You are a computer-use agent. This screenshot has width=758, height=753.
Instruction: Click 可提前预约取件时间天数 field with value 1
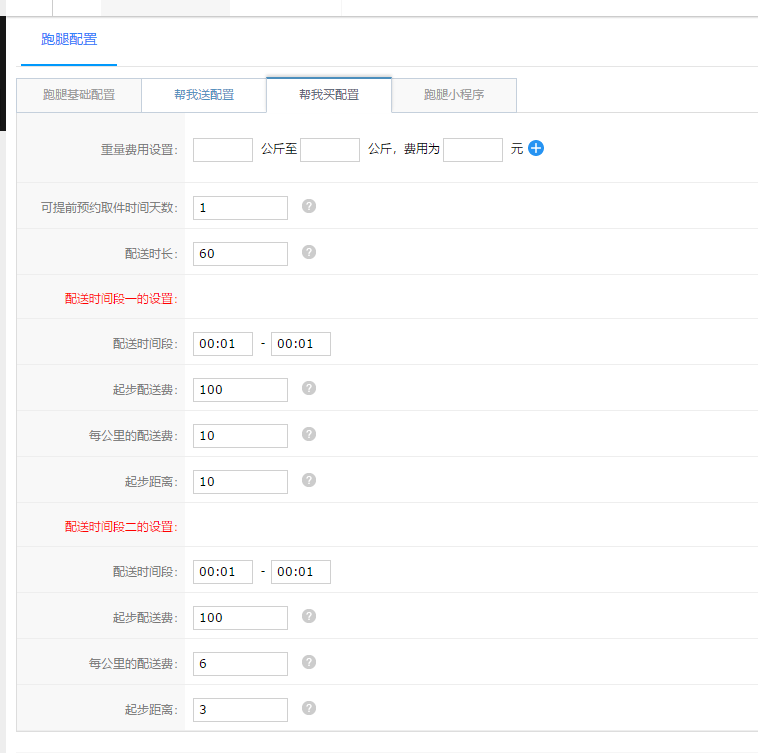click(x=240, y=208)
